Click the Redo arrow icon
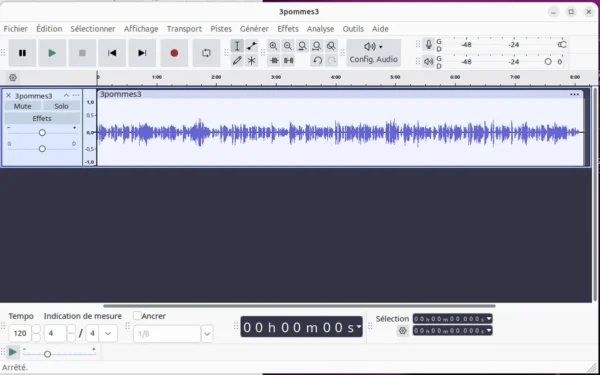This screenshot has width=600, height=375. coord(332,60)
